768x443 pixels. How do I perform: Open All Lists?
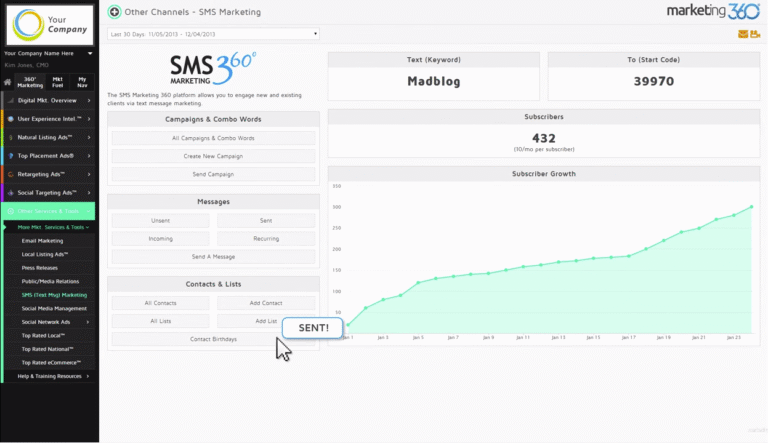[160, 321]
